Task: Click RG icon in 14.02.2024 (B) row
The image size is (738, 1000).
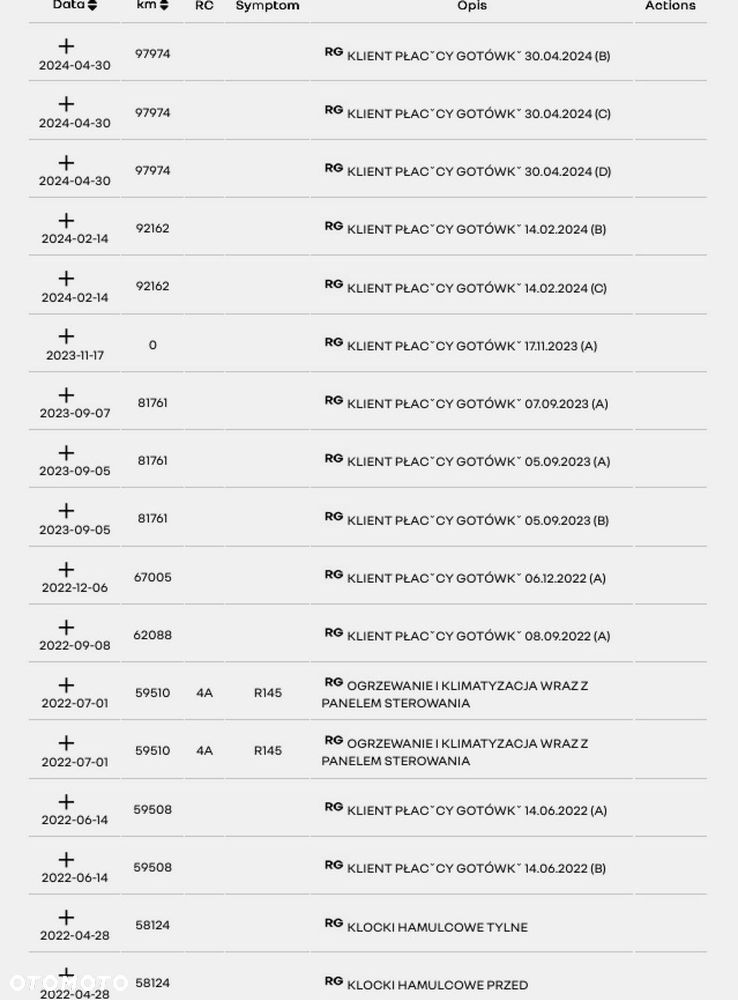Action: pos(334,226)
